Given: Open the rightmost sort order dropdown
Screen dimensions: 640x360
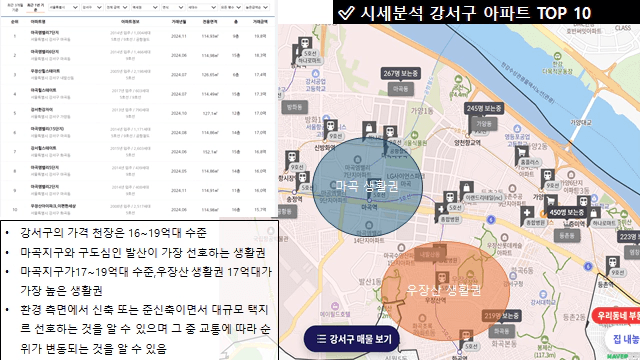Looking at the screenshot, I should click(x=257, y=7).
